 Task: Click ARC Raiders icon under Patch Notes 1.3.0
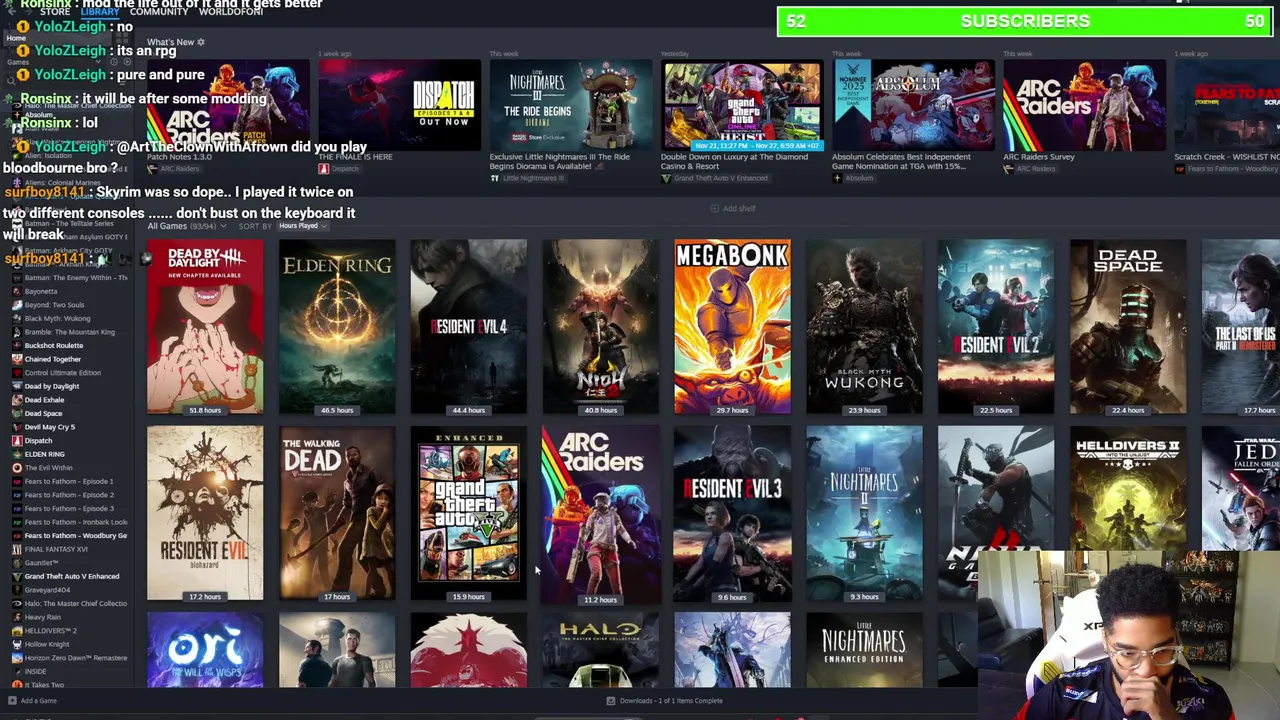(x=152, y=169)
